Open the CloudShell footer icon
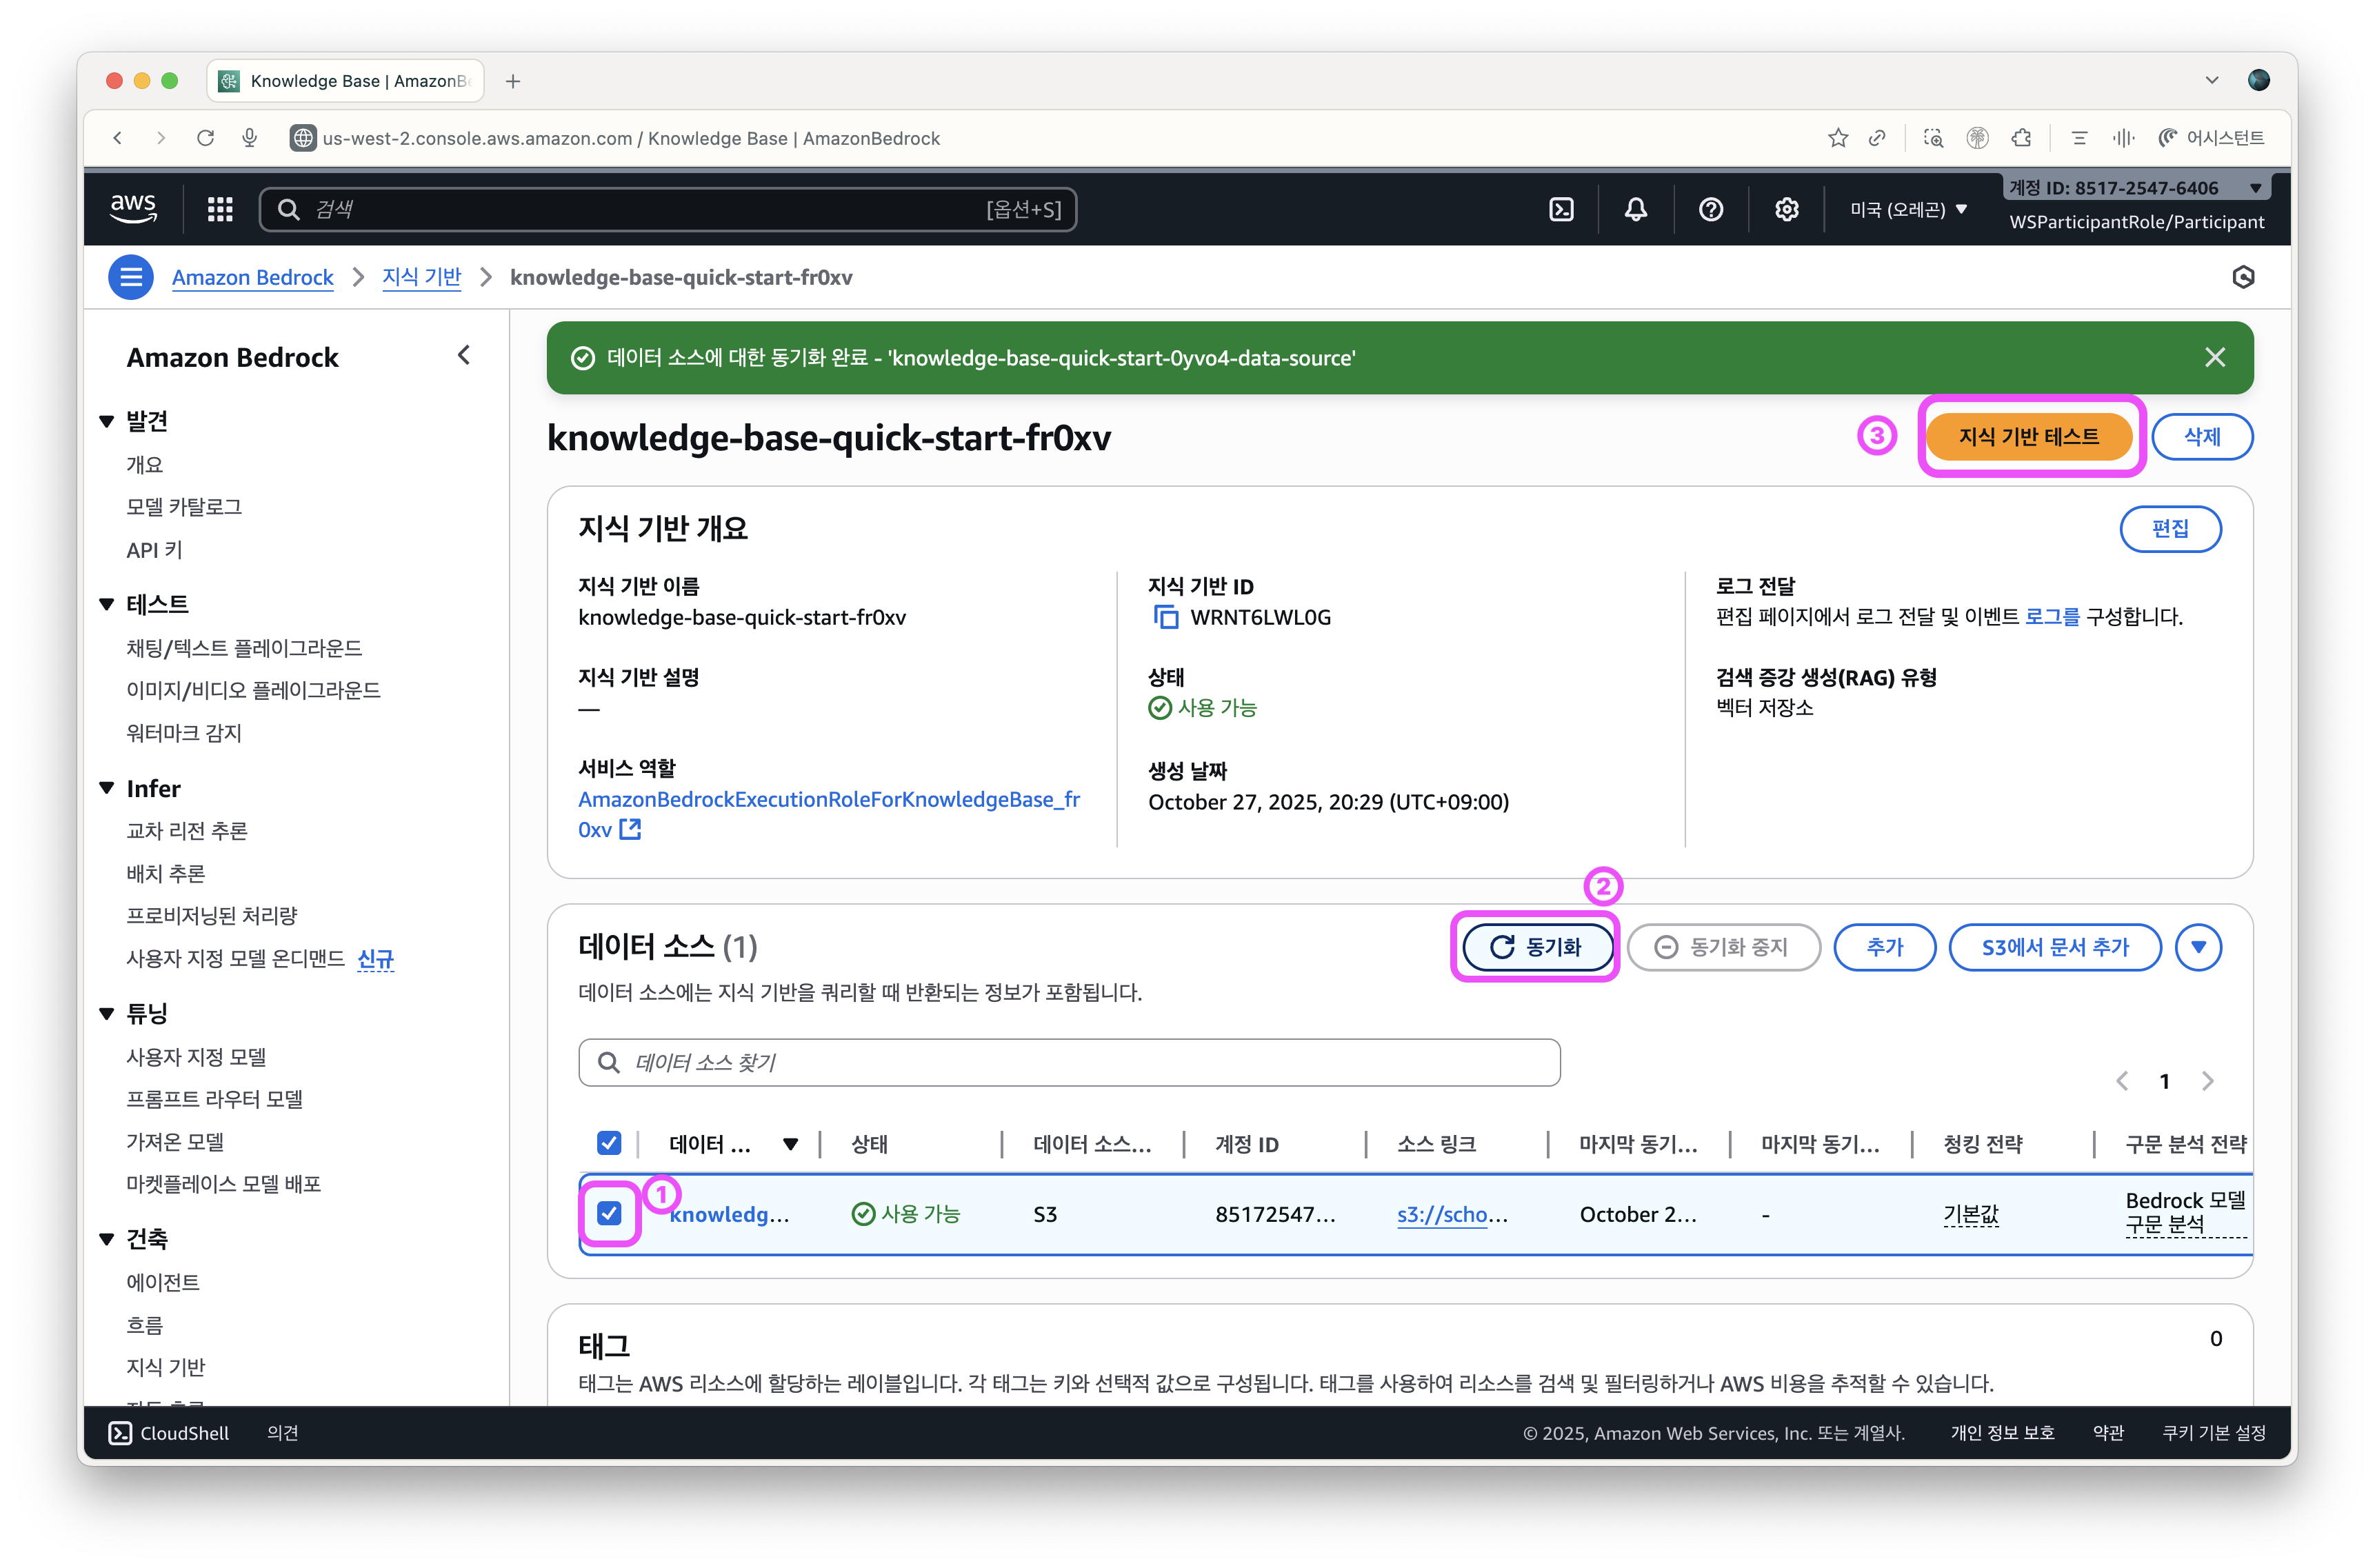2375x1568 pixels. 120,1433
